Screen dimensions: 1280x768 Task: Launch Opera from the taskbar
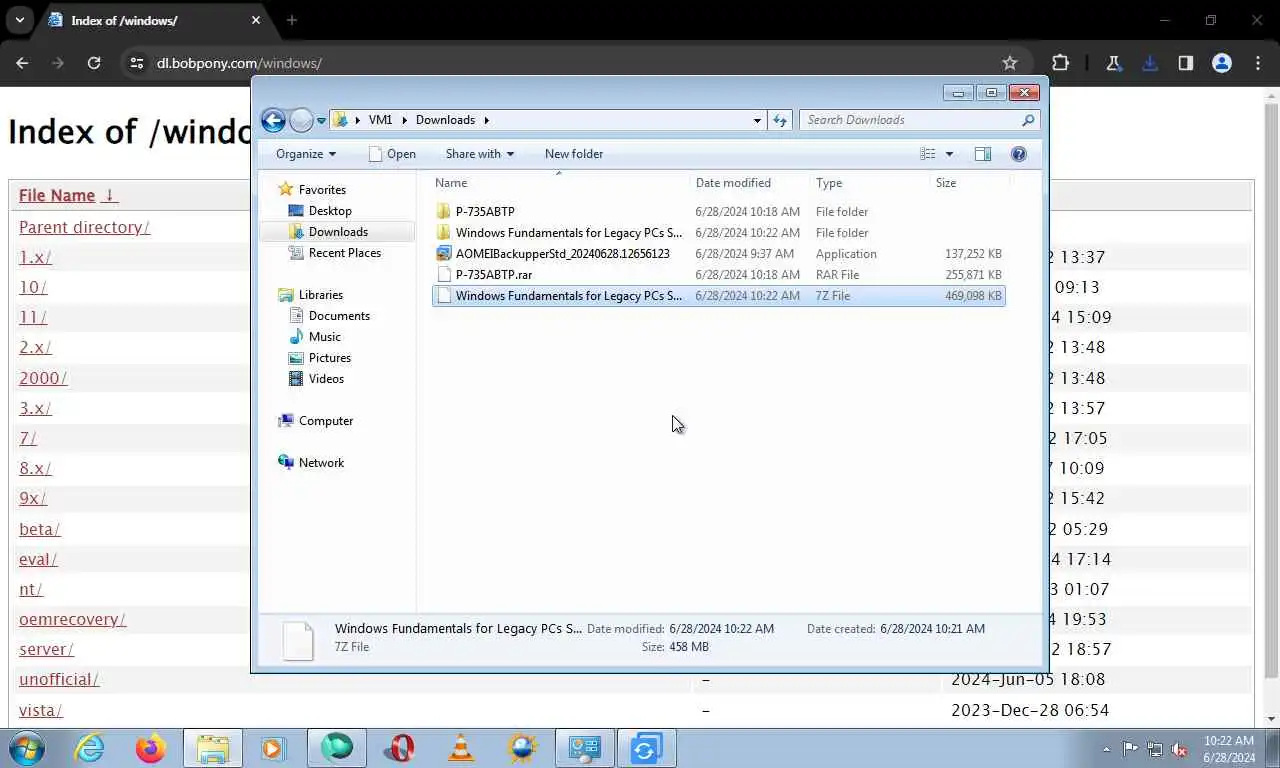click(399, 748)
